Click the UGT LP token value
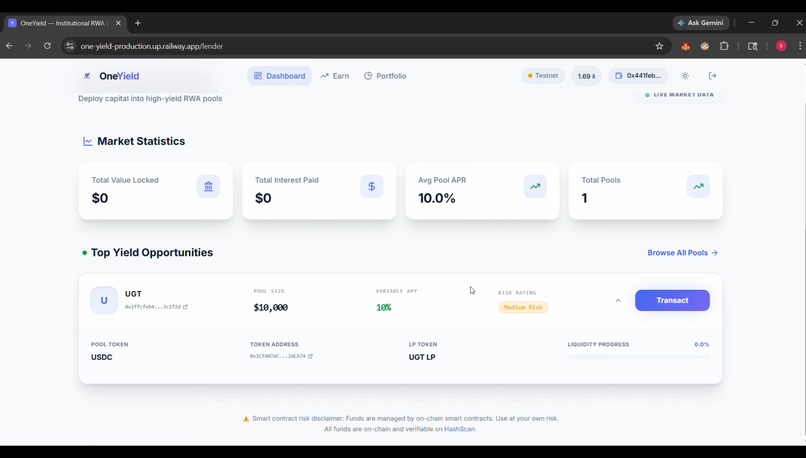Viewport: 806px width, 458px height. (422, 357)
